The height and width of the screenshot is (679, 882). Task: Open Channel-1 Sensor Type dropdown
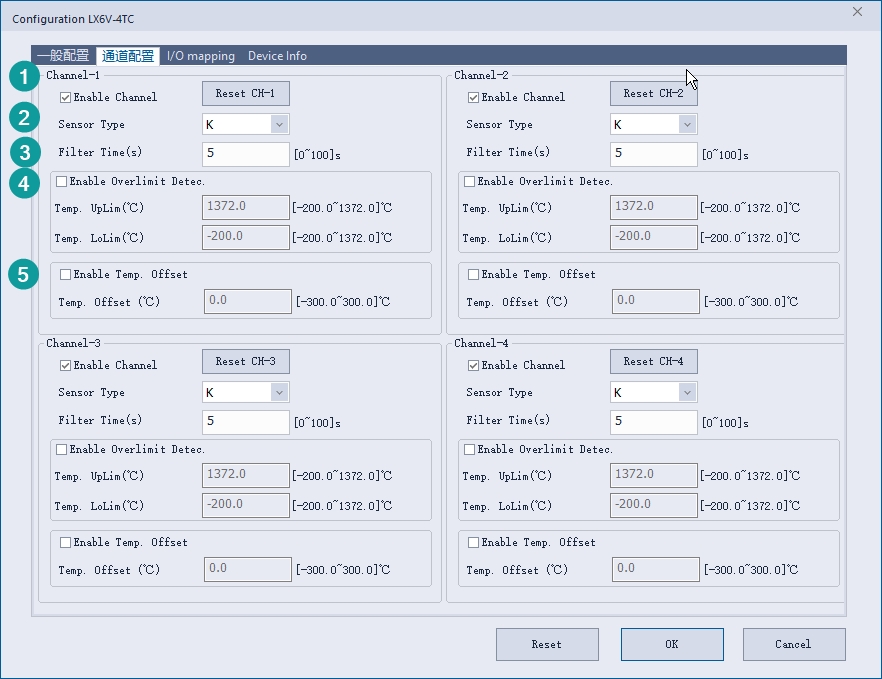(246, 124)
